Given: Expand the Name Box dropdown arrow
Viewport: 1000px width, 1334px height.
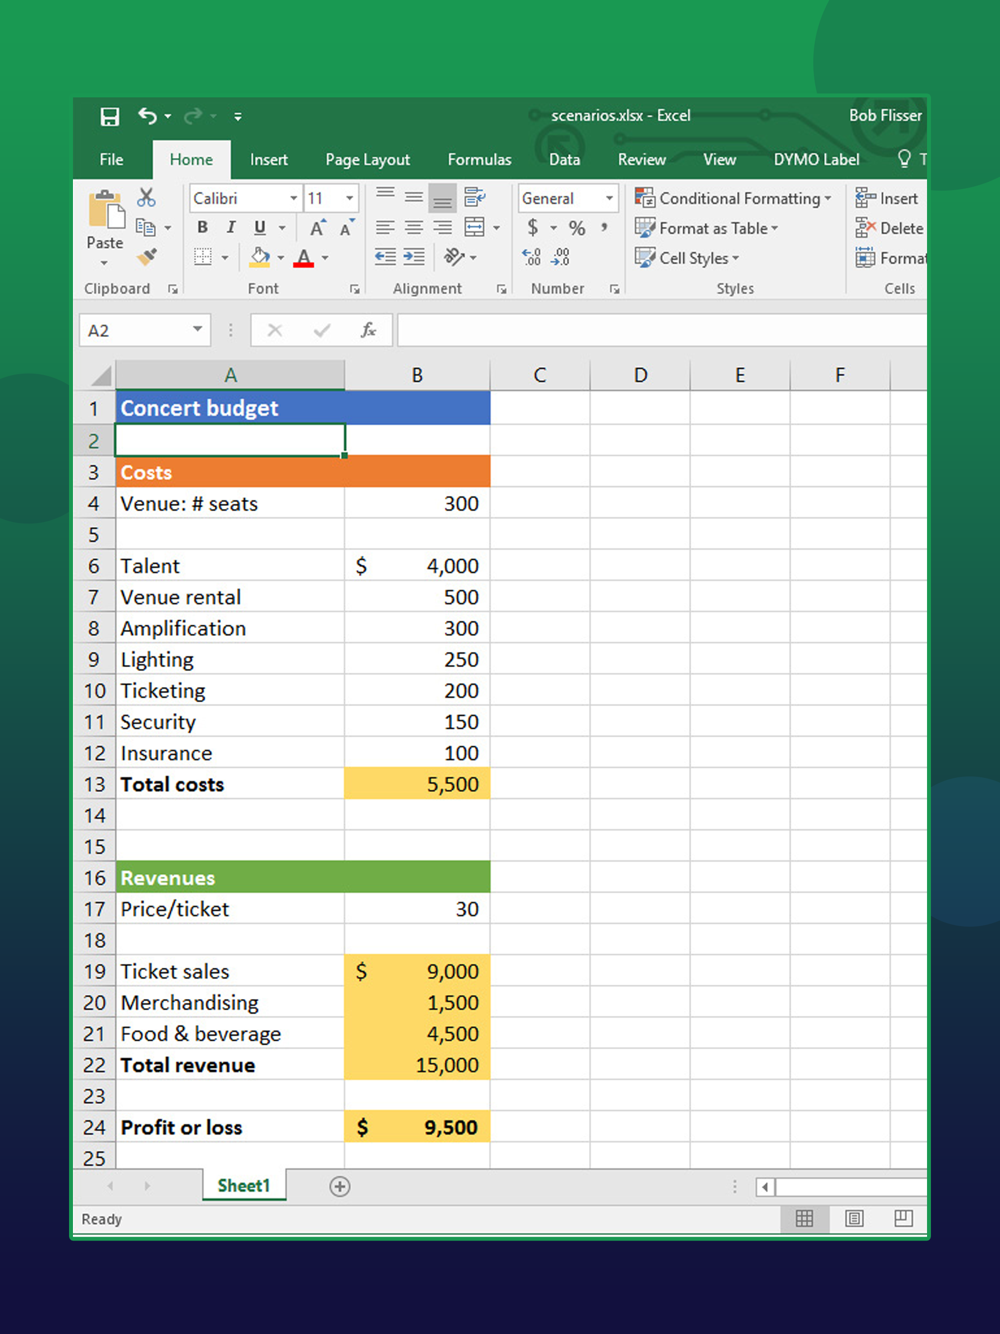Looking at the screenshot, I should [198, 330].
